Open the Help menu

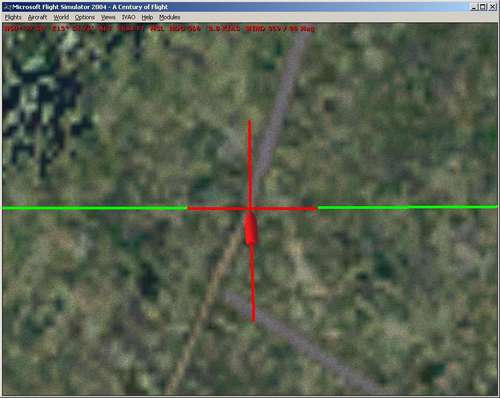(147, 17)
